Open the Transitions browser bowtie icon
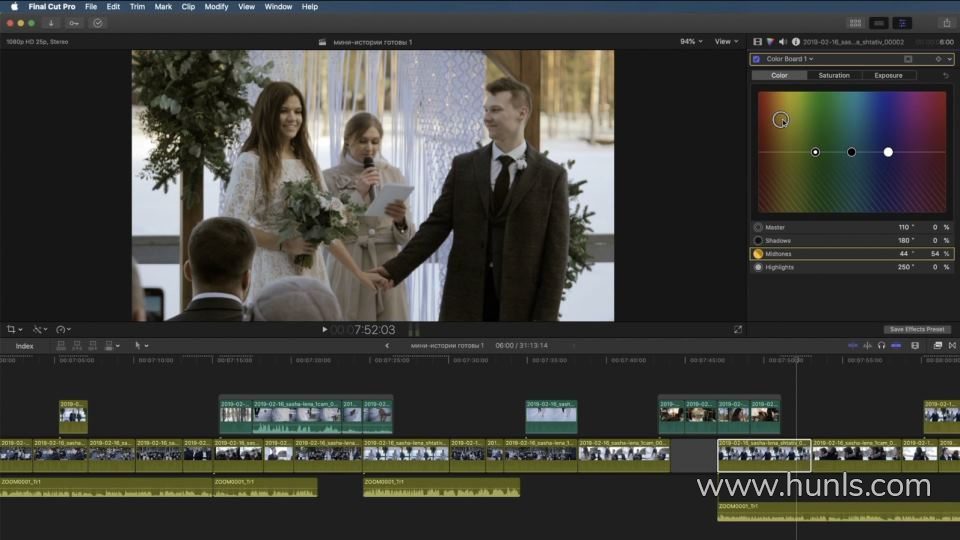 pos(952,346)
